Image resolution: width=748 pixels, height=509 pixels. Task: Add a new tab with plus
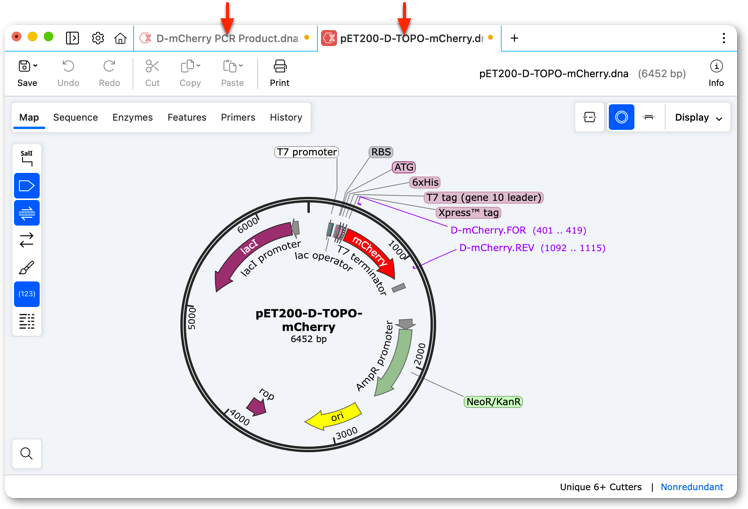(514, 38)
